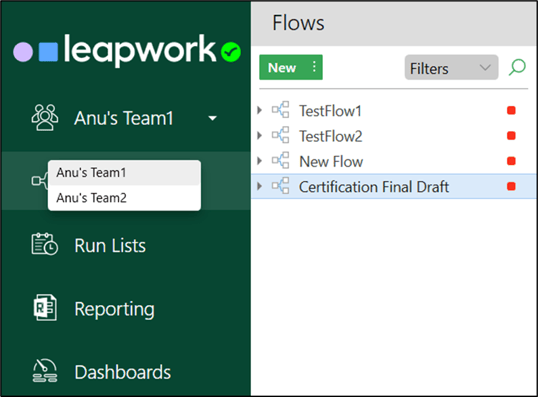Click the Dashboards gauge icon
538x397 pixels.
coord(45,371)
